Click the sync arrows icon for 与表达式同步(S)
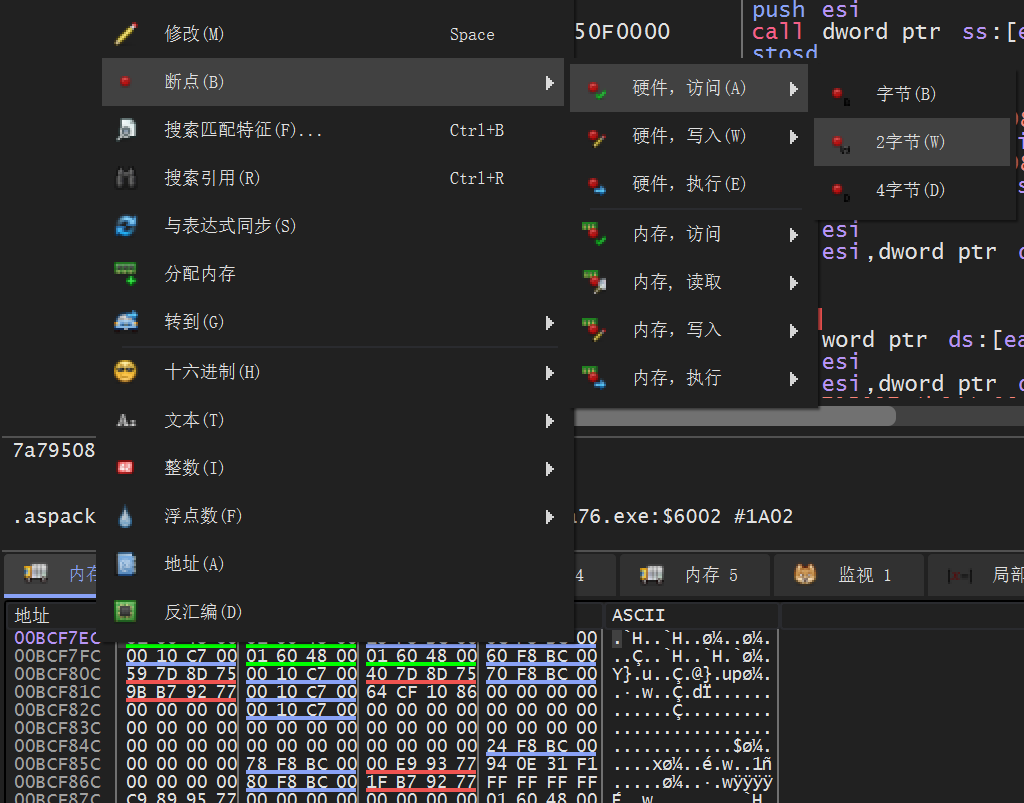Viewport: 1024px width, 803px height. [126, 226]
